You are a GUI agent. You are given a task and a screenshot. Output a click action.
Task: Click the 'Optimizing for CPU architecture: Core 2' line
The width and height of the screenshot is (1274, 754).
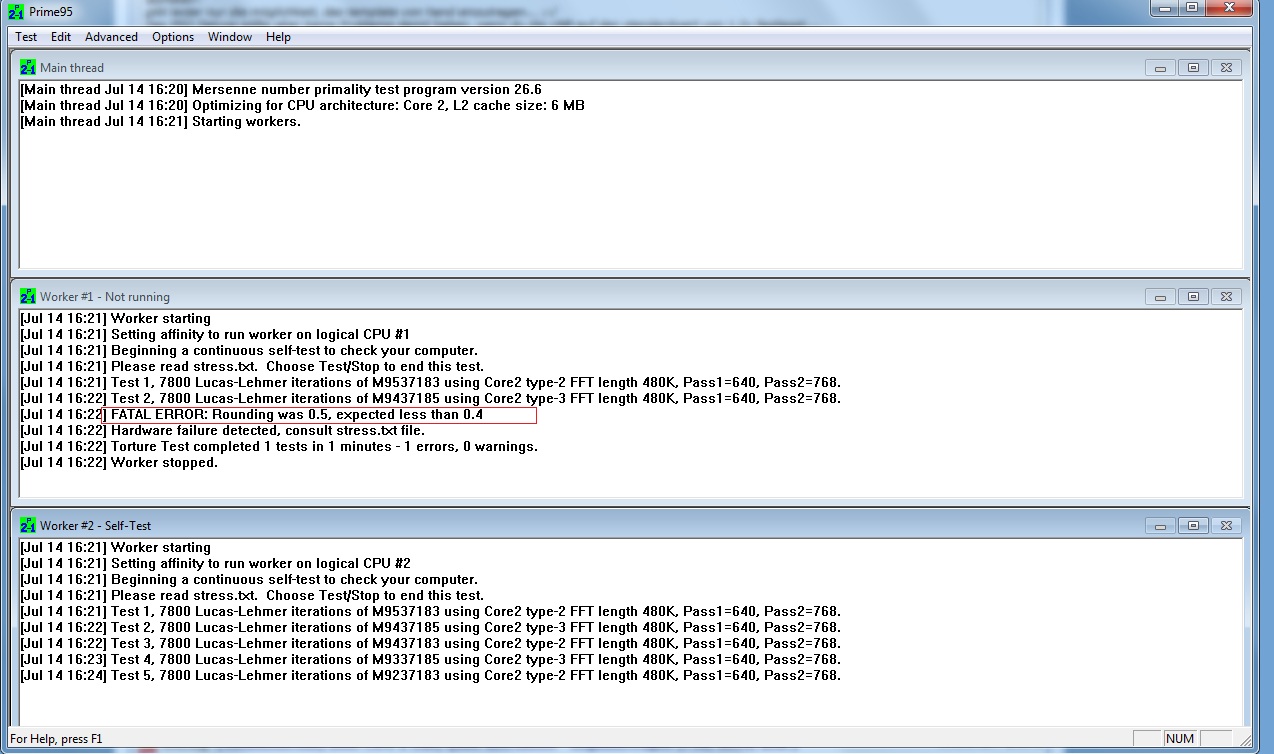click(x=303, y=106)
